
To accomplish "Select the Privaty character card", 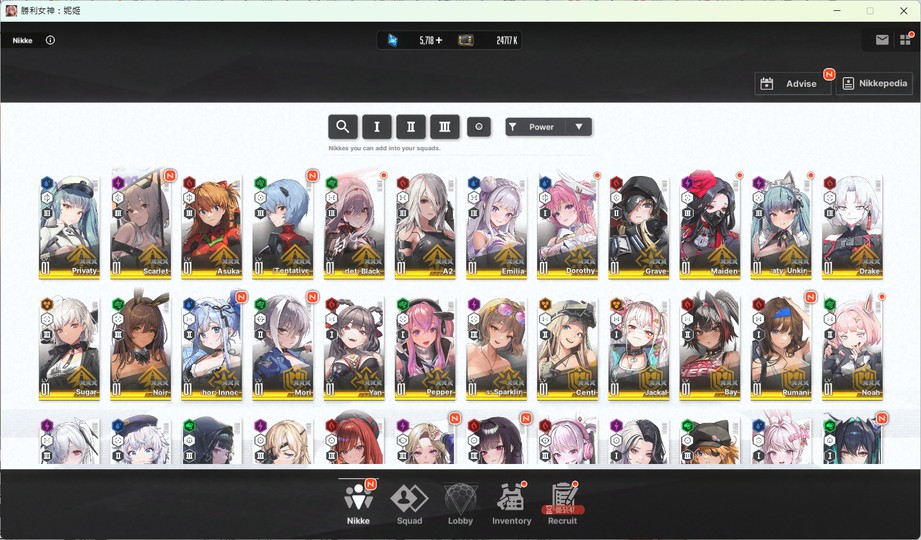I will [x=69, y=227].
